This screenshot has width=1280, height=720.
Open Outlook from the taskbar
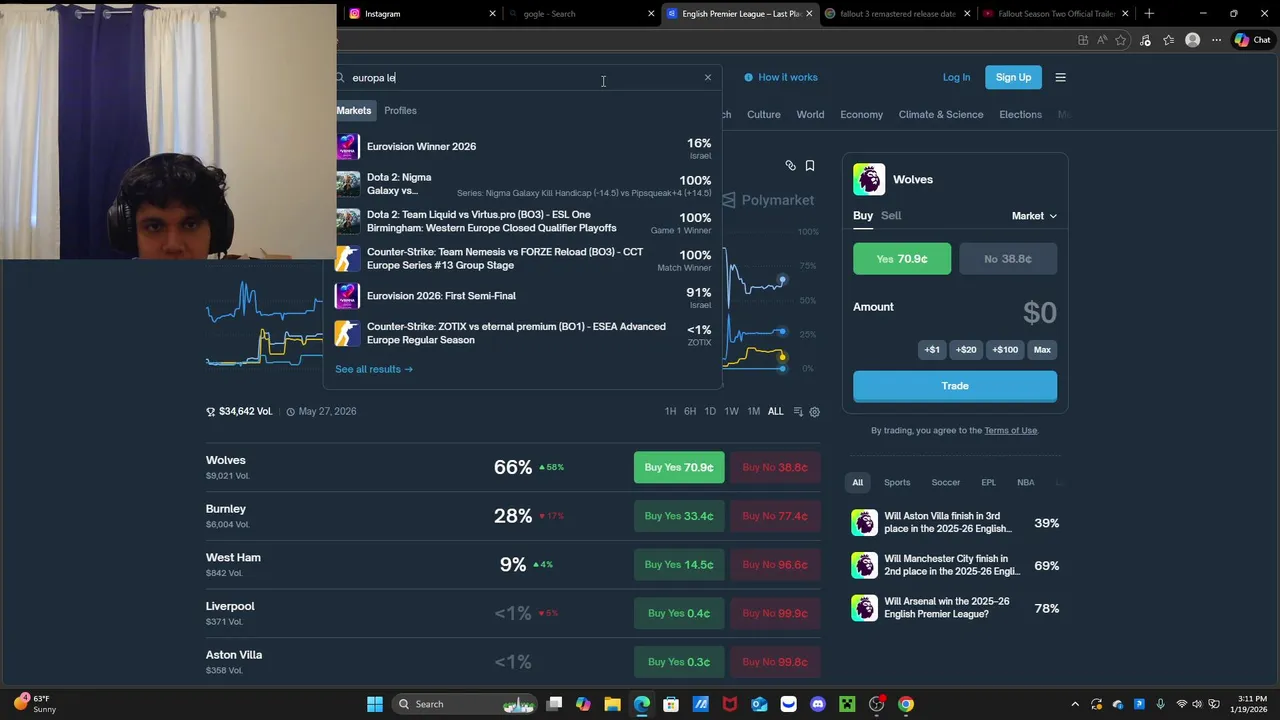click(759, 704)
